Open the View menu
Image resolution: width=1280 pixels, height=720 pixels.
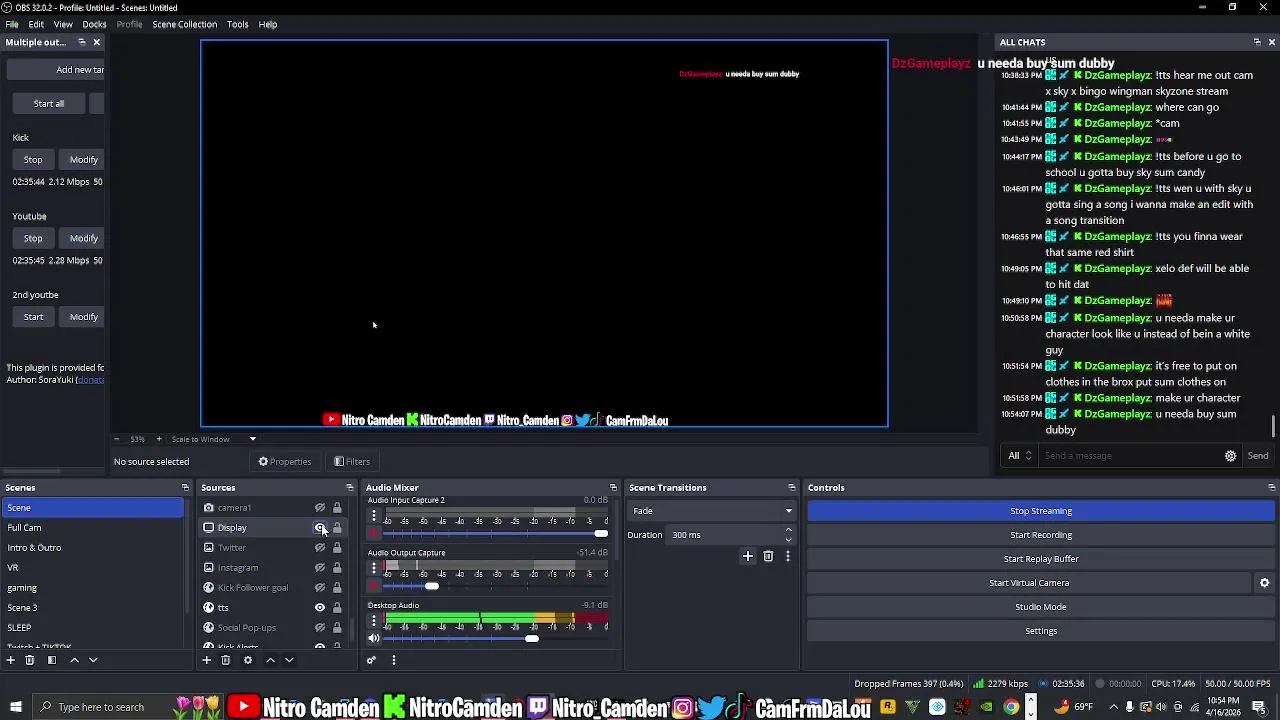63,24
